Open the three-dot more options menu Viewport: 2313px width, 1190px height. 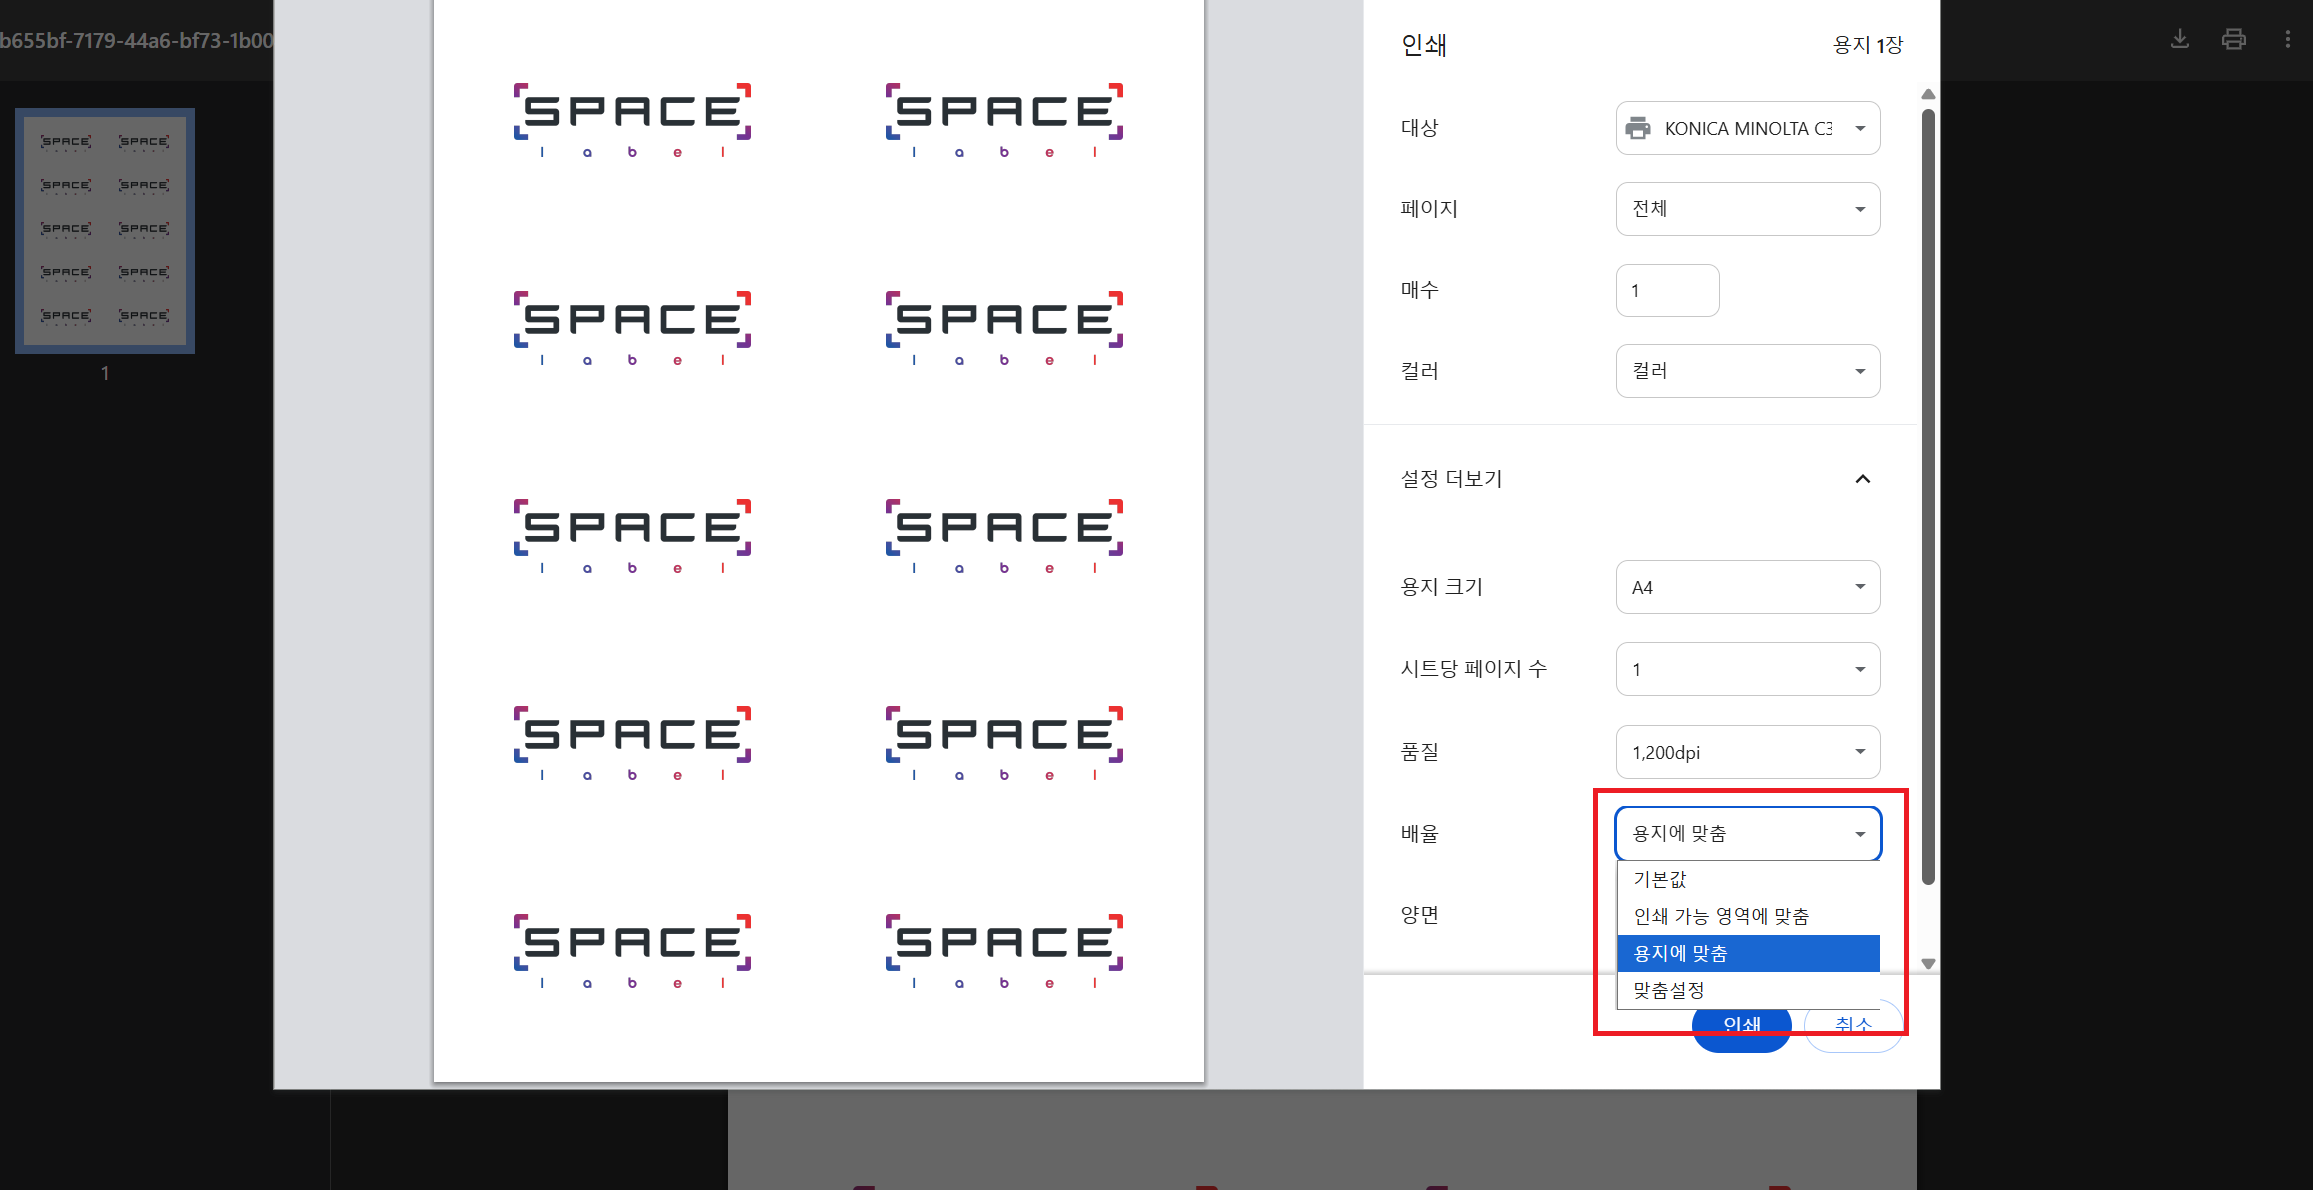(2287, 39)
